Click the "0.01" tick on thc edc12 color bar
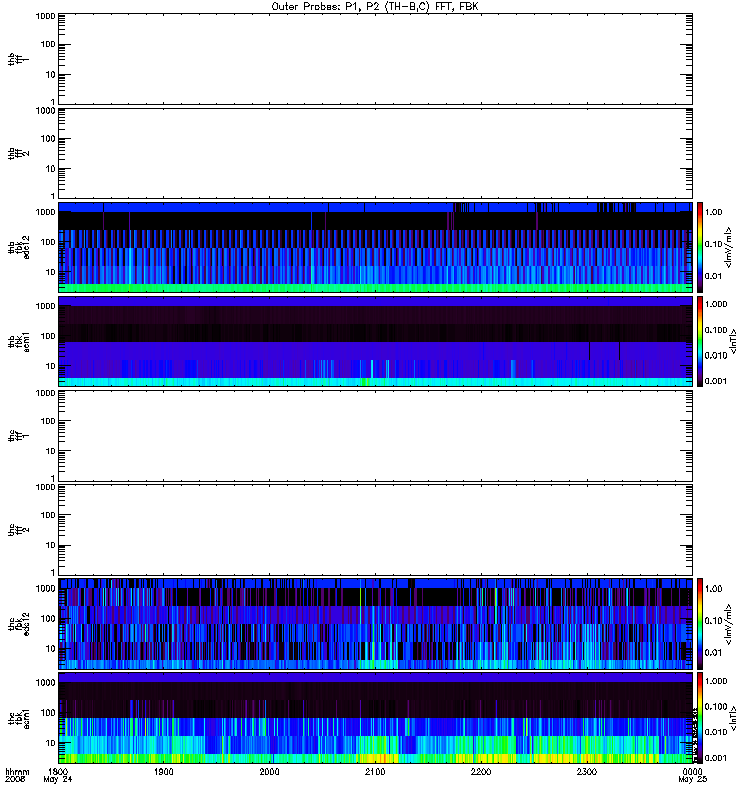 point(713,653)
